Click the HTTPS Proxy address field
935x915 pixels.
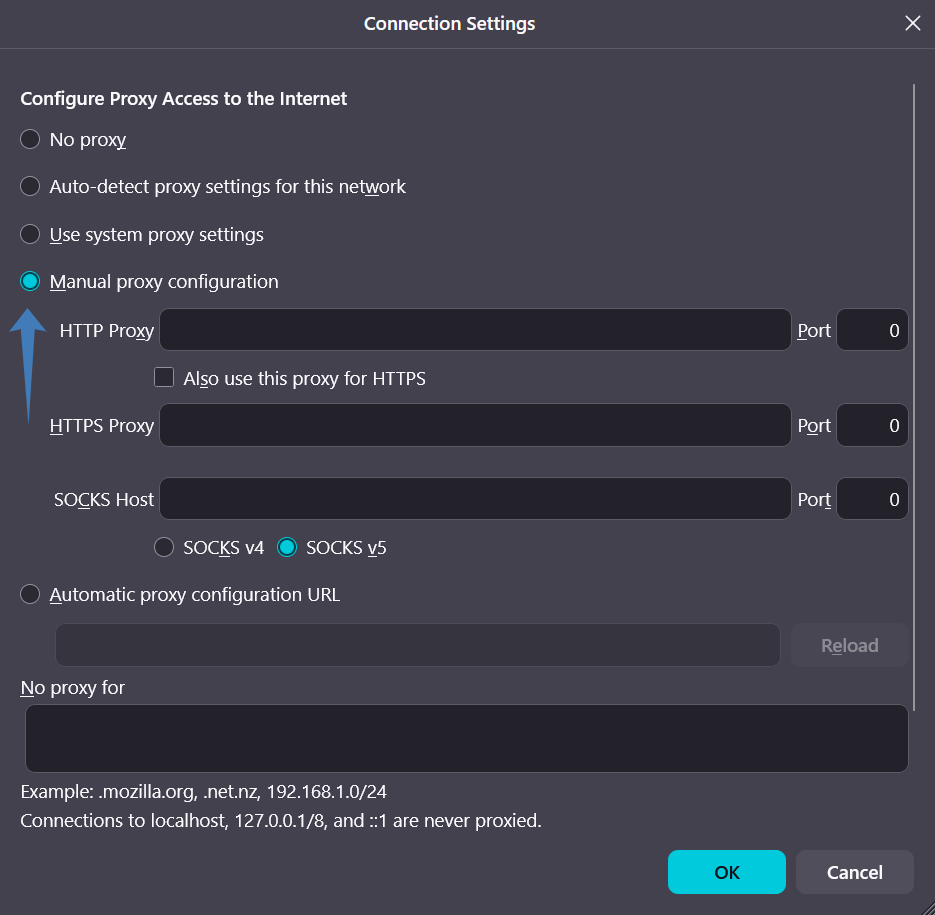pos(475,425)
